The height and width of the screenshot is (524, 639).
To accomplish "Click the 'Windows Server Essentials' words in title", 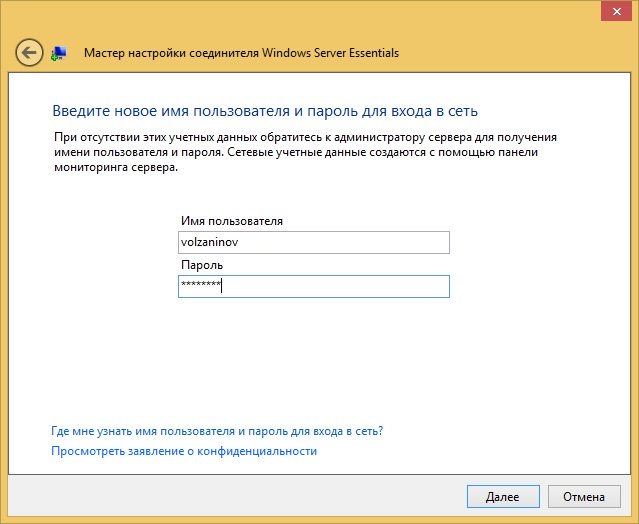I will (330, 53).
